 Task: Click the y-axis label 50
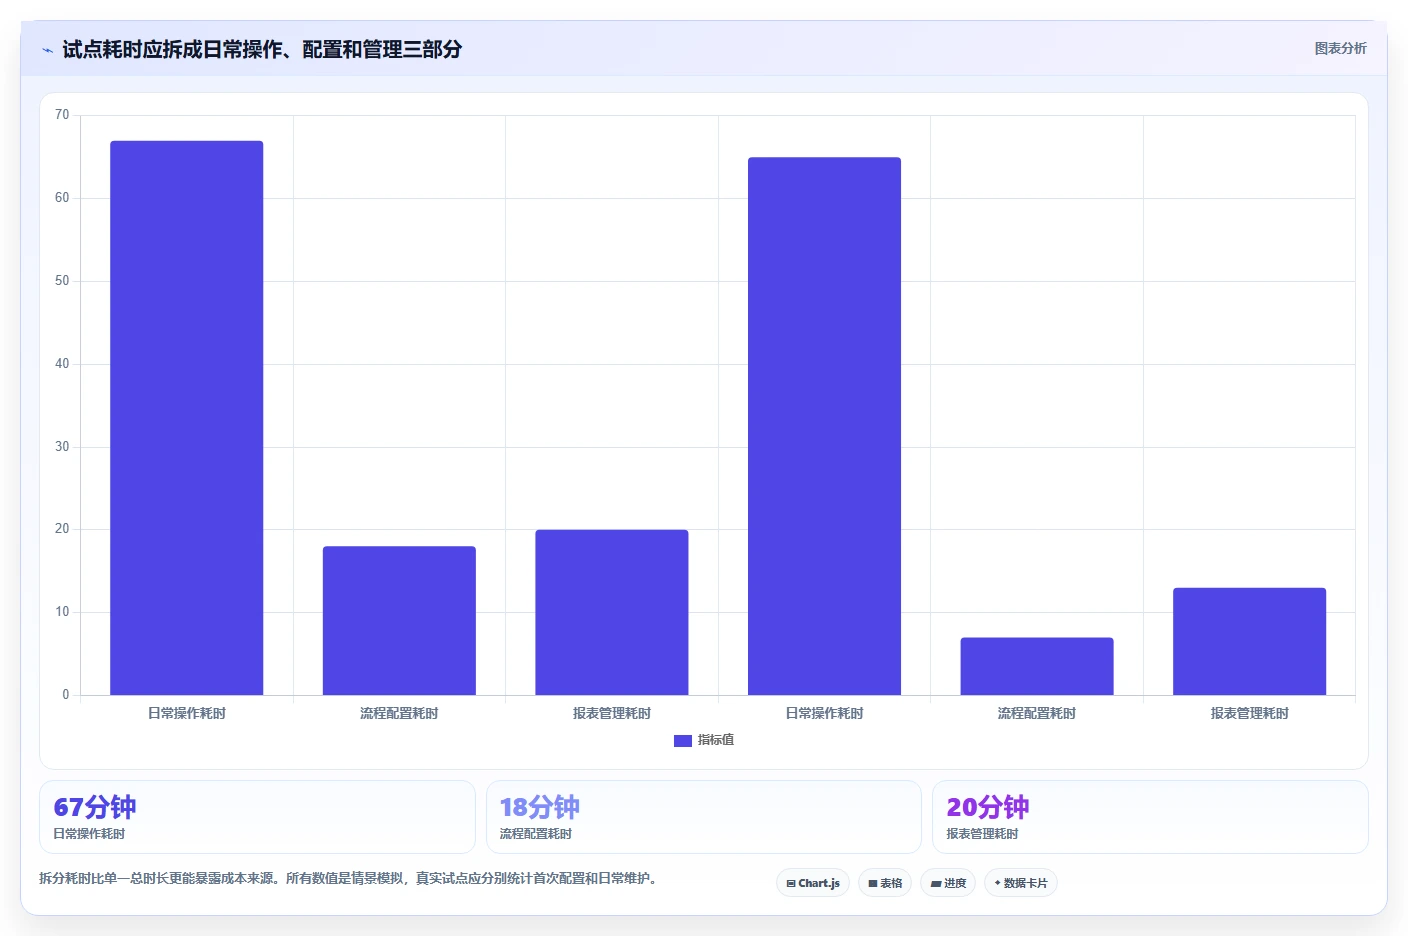tap(62, 281)
